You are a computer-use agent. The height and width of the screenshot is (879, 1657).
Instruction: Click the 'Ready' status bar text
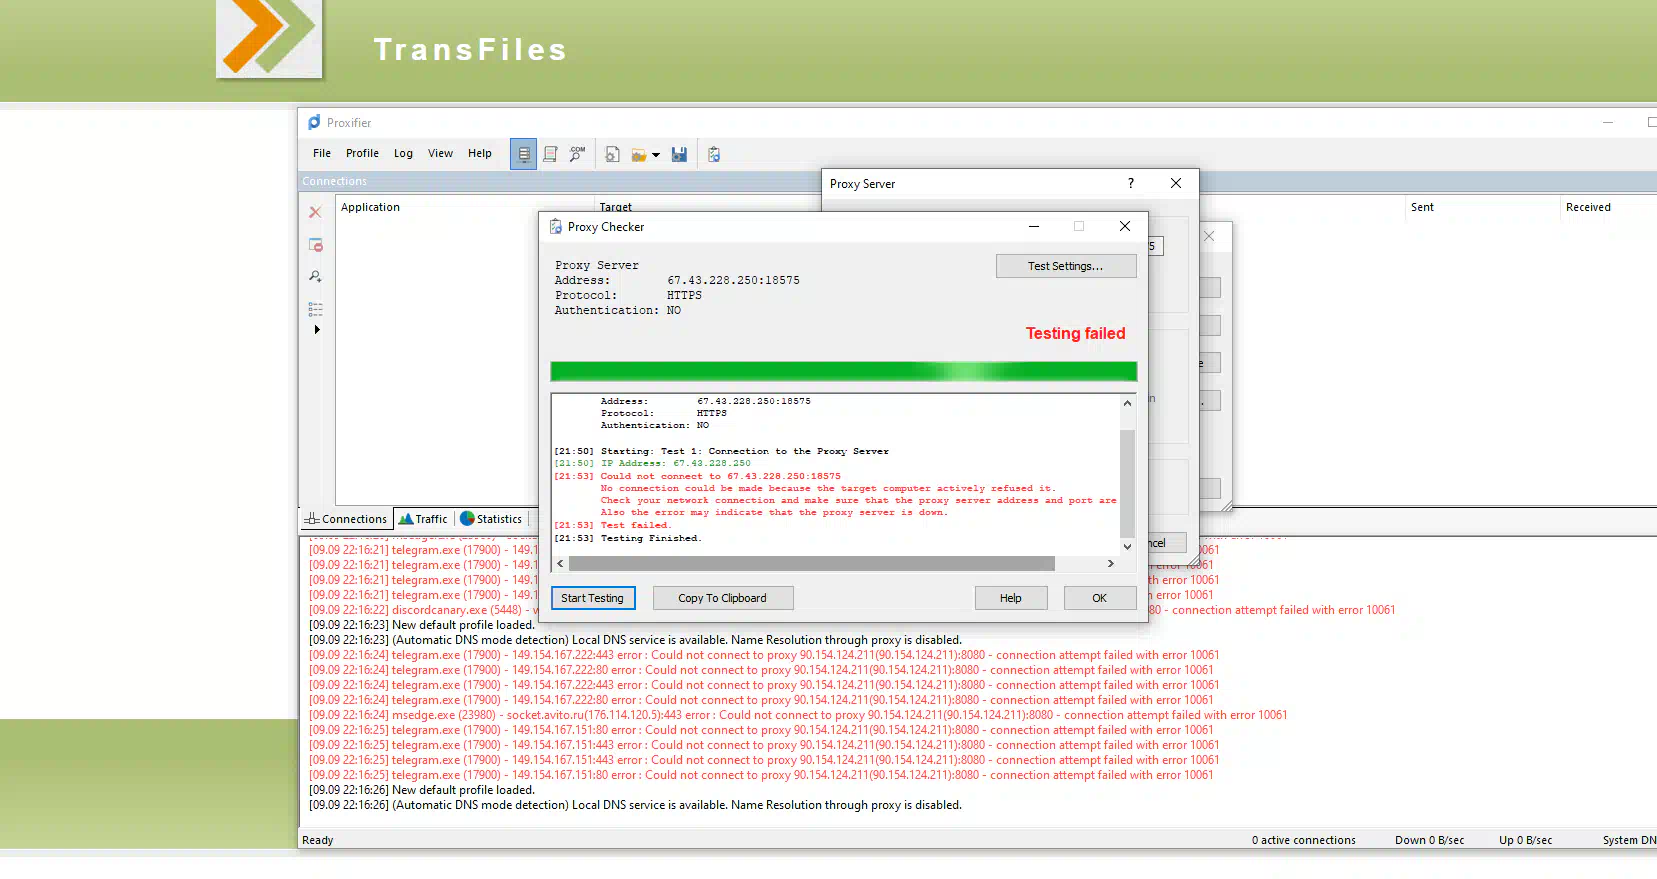tap(318, 840)
